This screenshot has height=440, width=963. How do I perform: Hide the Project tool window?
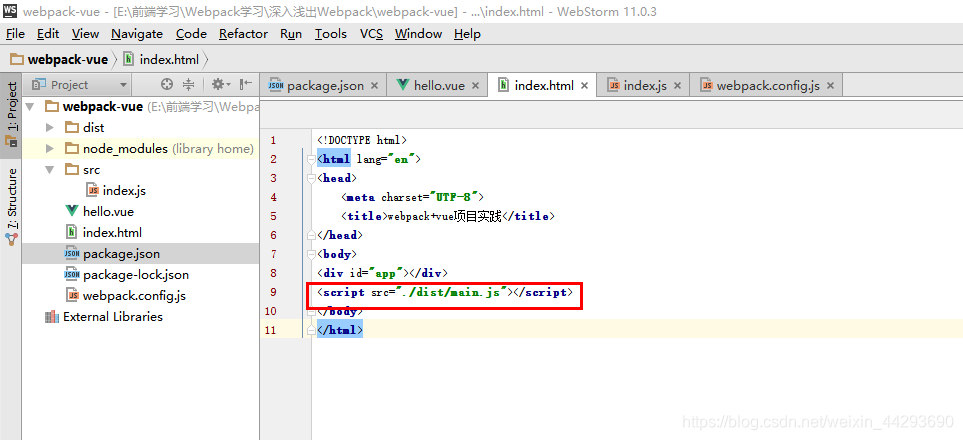point(246,85)
